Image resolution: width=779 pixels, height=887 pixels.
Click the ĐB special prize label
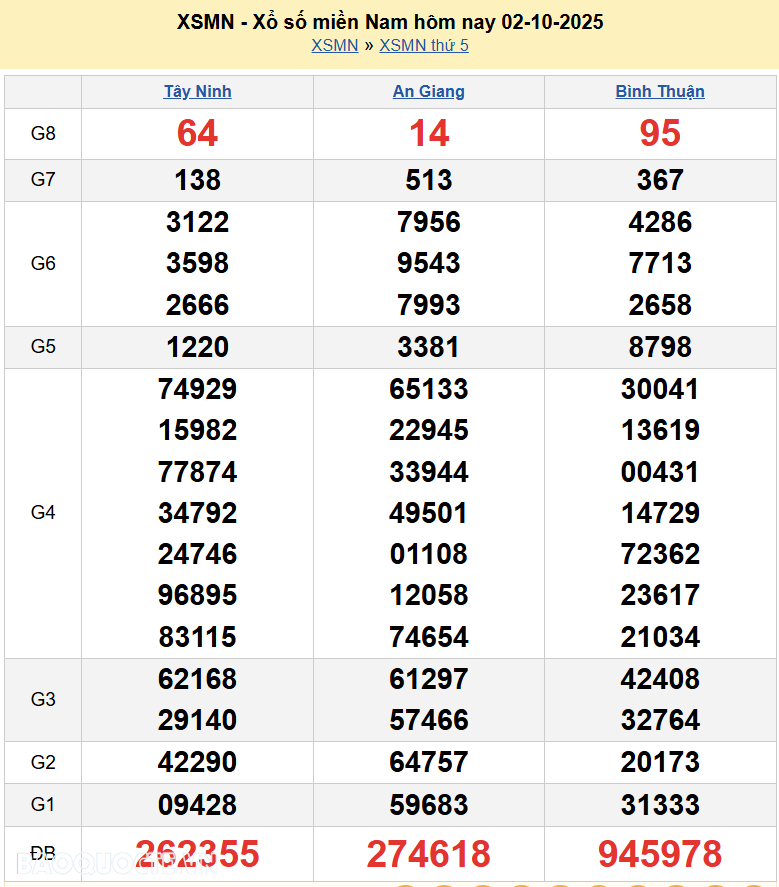43,853
